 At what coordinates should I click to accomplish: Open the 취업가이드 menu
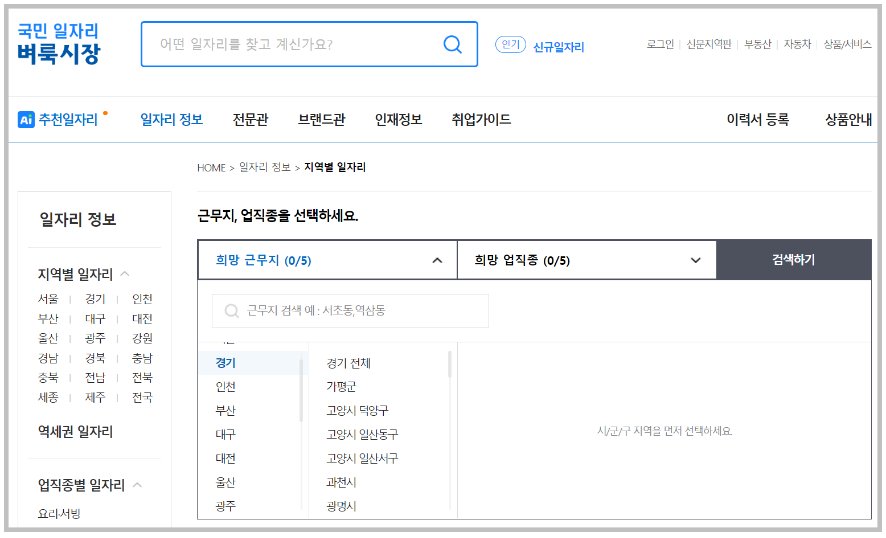(481, 120)
